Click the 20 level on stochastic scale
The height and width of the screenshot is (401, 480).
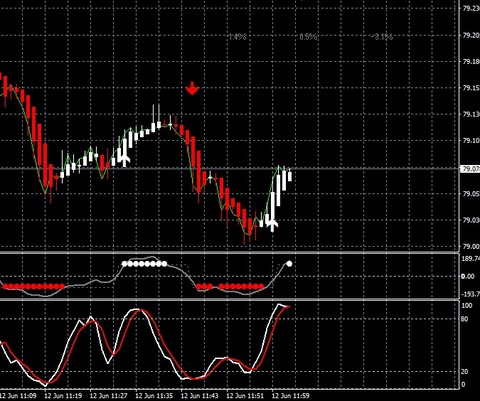click(x=465, y=371)
